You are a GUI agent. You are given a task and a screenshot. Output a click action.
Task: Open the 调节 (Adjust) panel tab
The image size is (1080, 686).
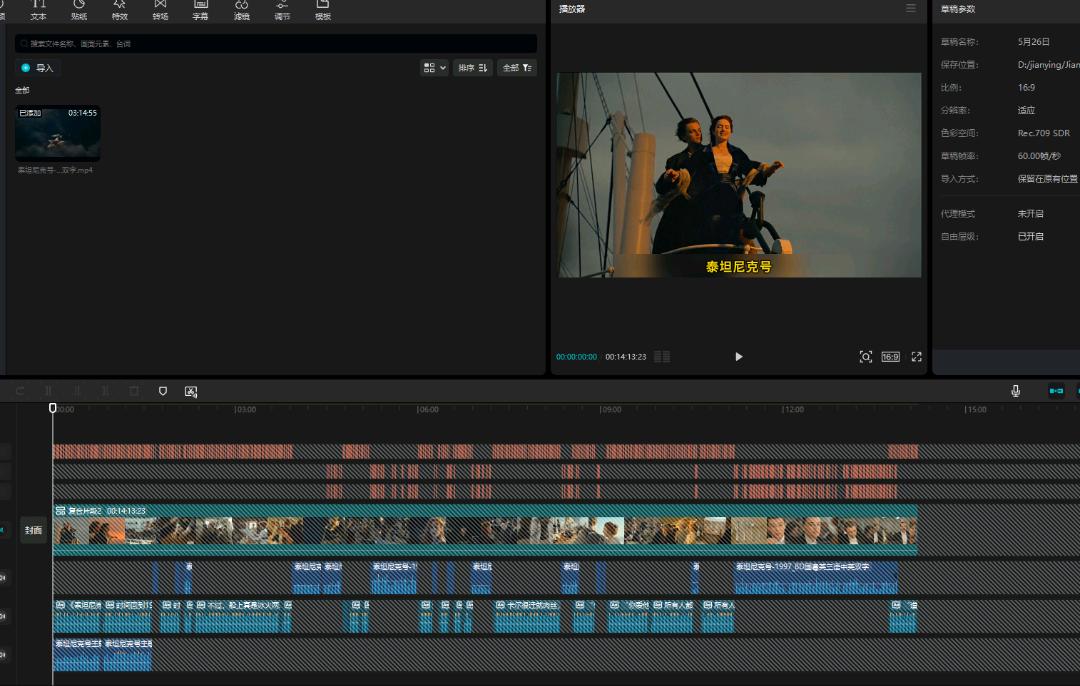[x=282, y=10]
